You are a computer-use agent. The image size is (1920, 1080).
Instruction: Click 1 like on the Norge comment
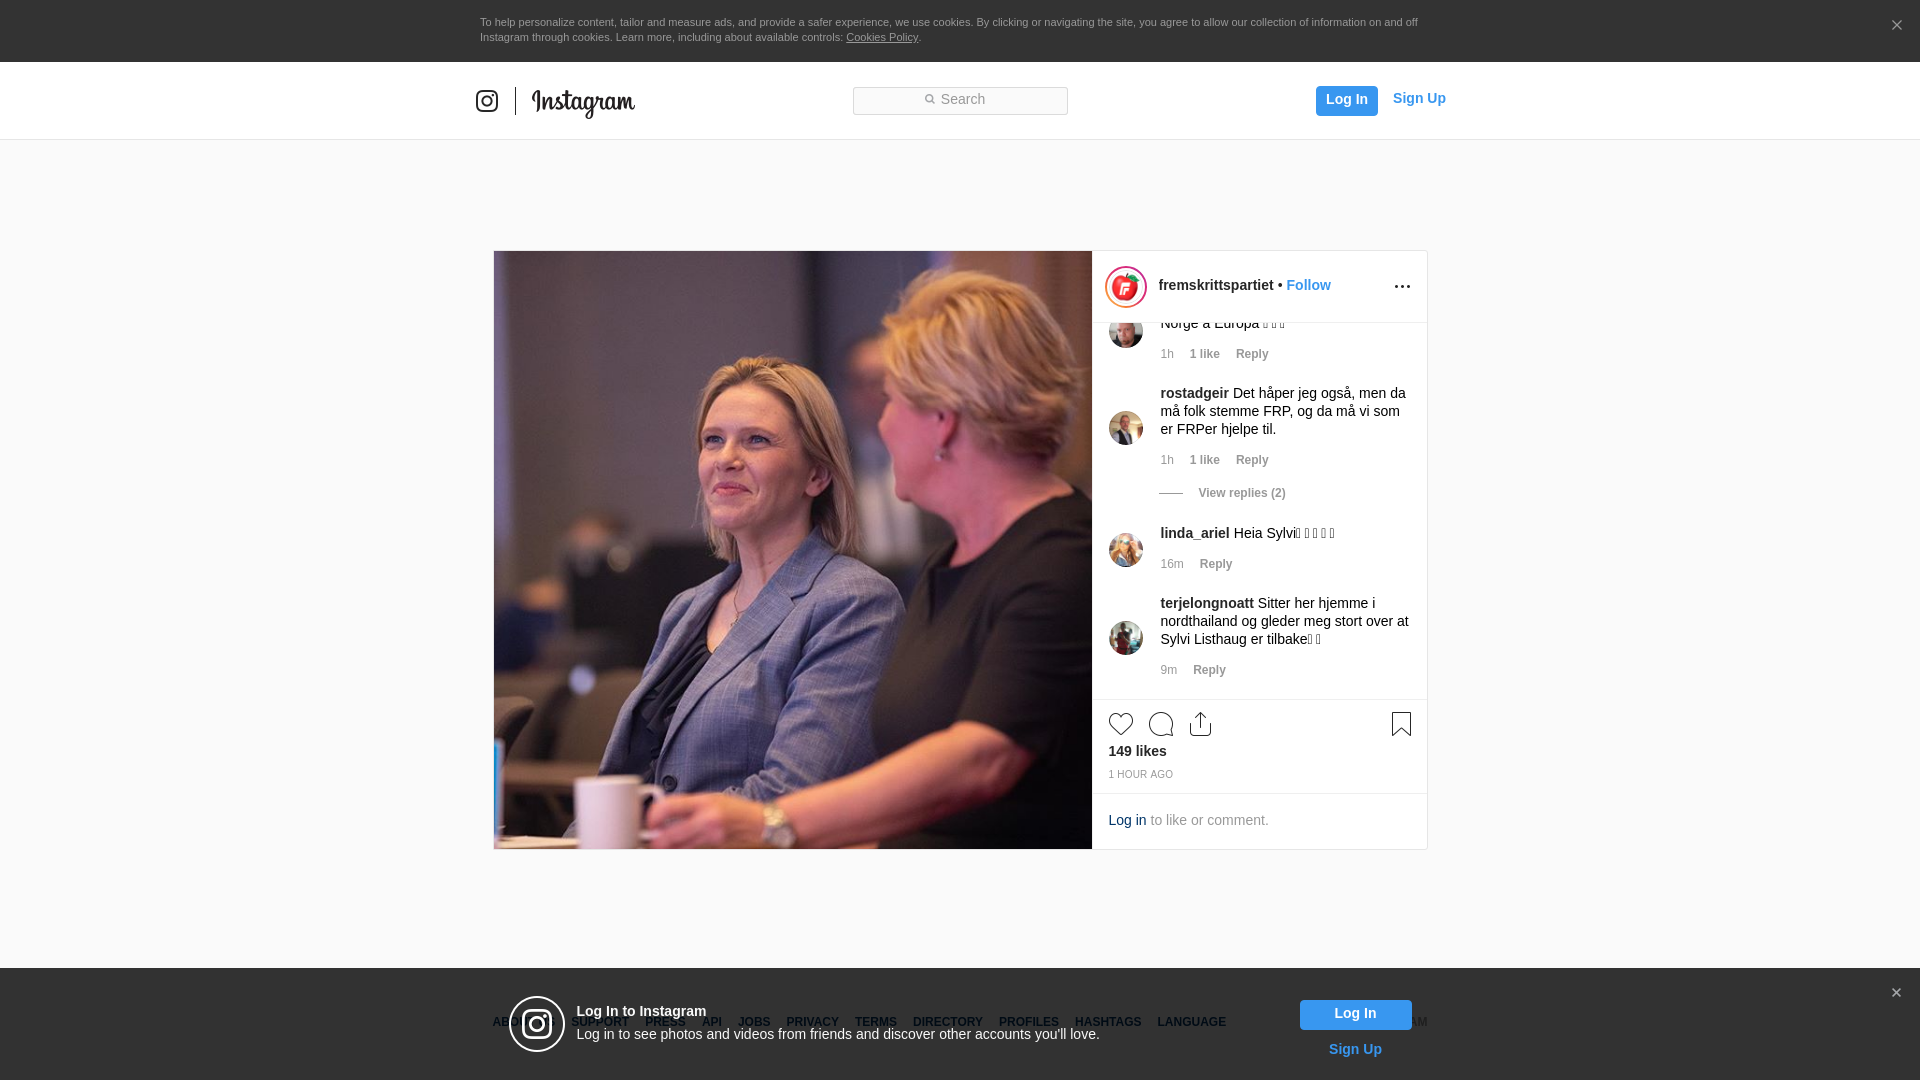click(x=1204, y=354)
